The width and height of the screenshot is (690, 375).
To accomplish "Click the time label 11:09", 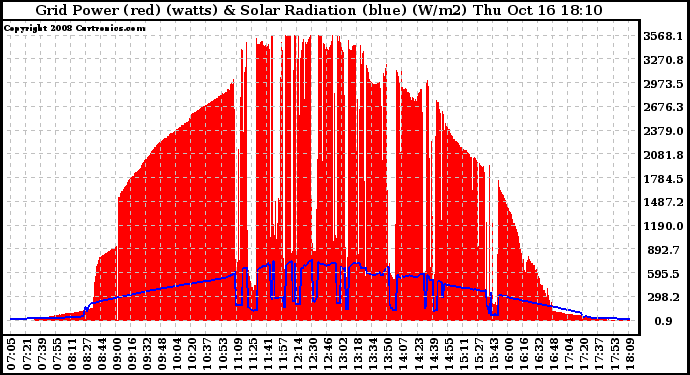I will pos(238,354).
